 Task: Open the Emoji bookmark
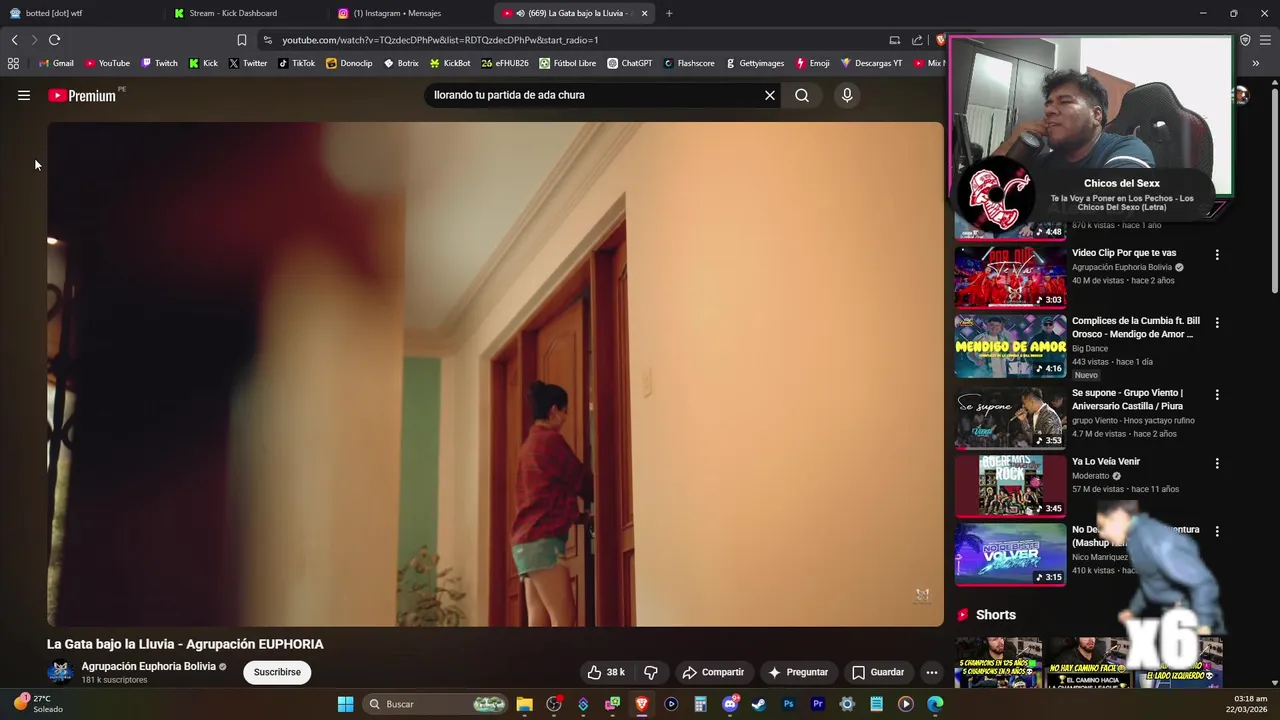coord(813,63)
